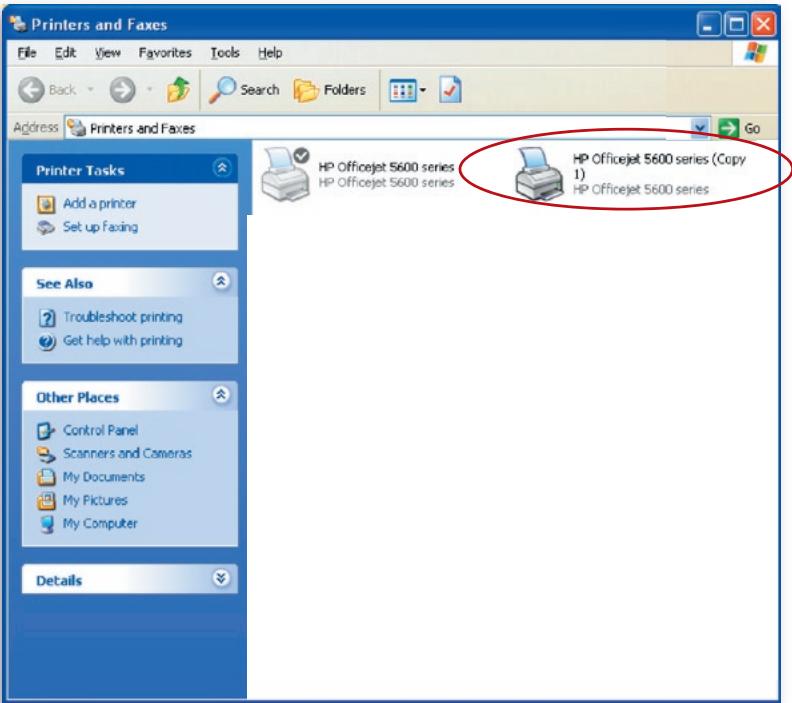Screen dimensions: 792x703
Task: Open the Edit menu
Action: point(65,53)
